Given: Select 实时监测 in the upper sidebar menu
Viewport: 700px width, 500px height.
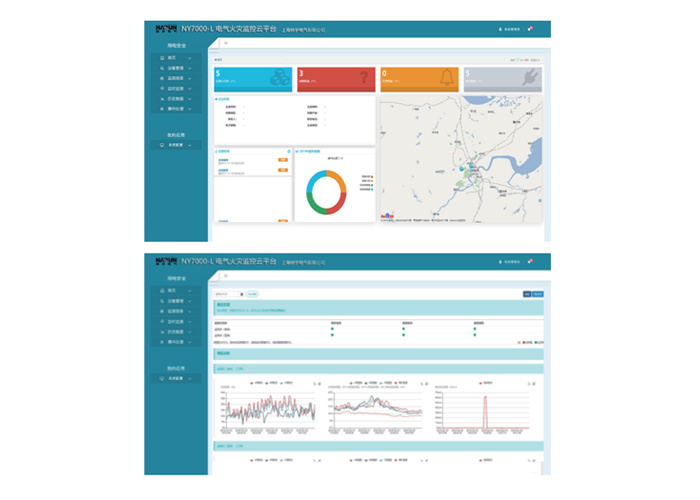Looking at the screenshot, I should (x=175, y=88).
